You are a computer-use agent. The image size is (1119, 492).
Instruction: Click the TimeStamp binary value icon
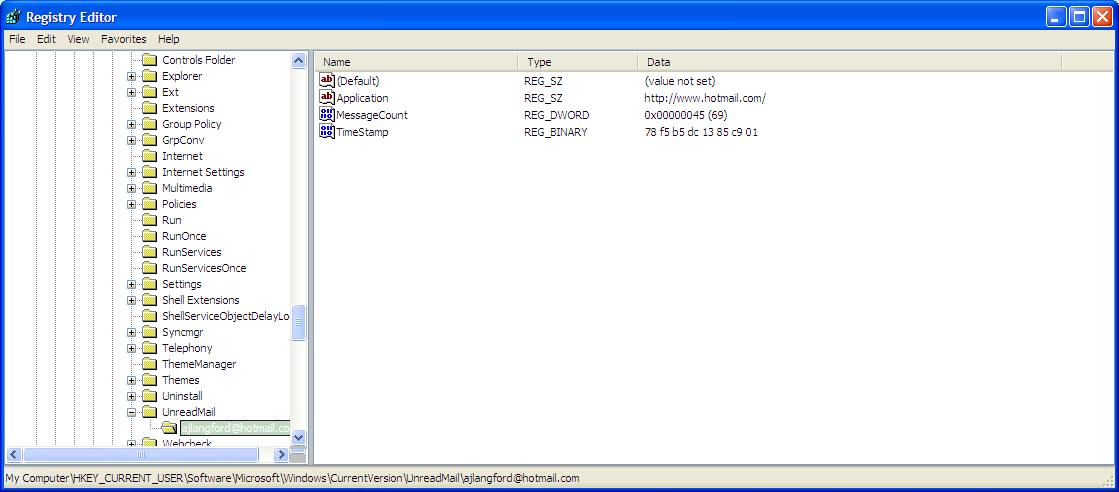pyautogui.click(x=327, y=132)
